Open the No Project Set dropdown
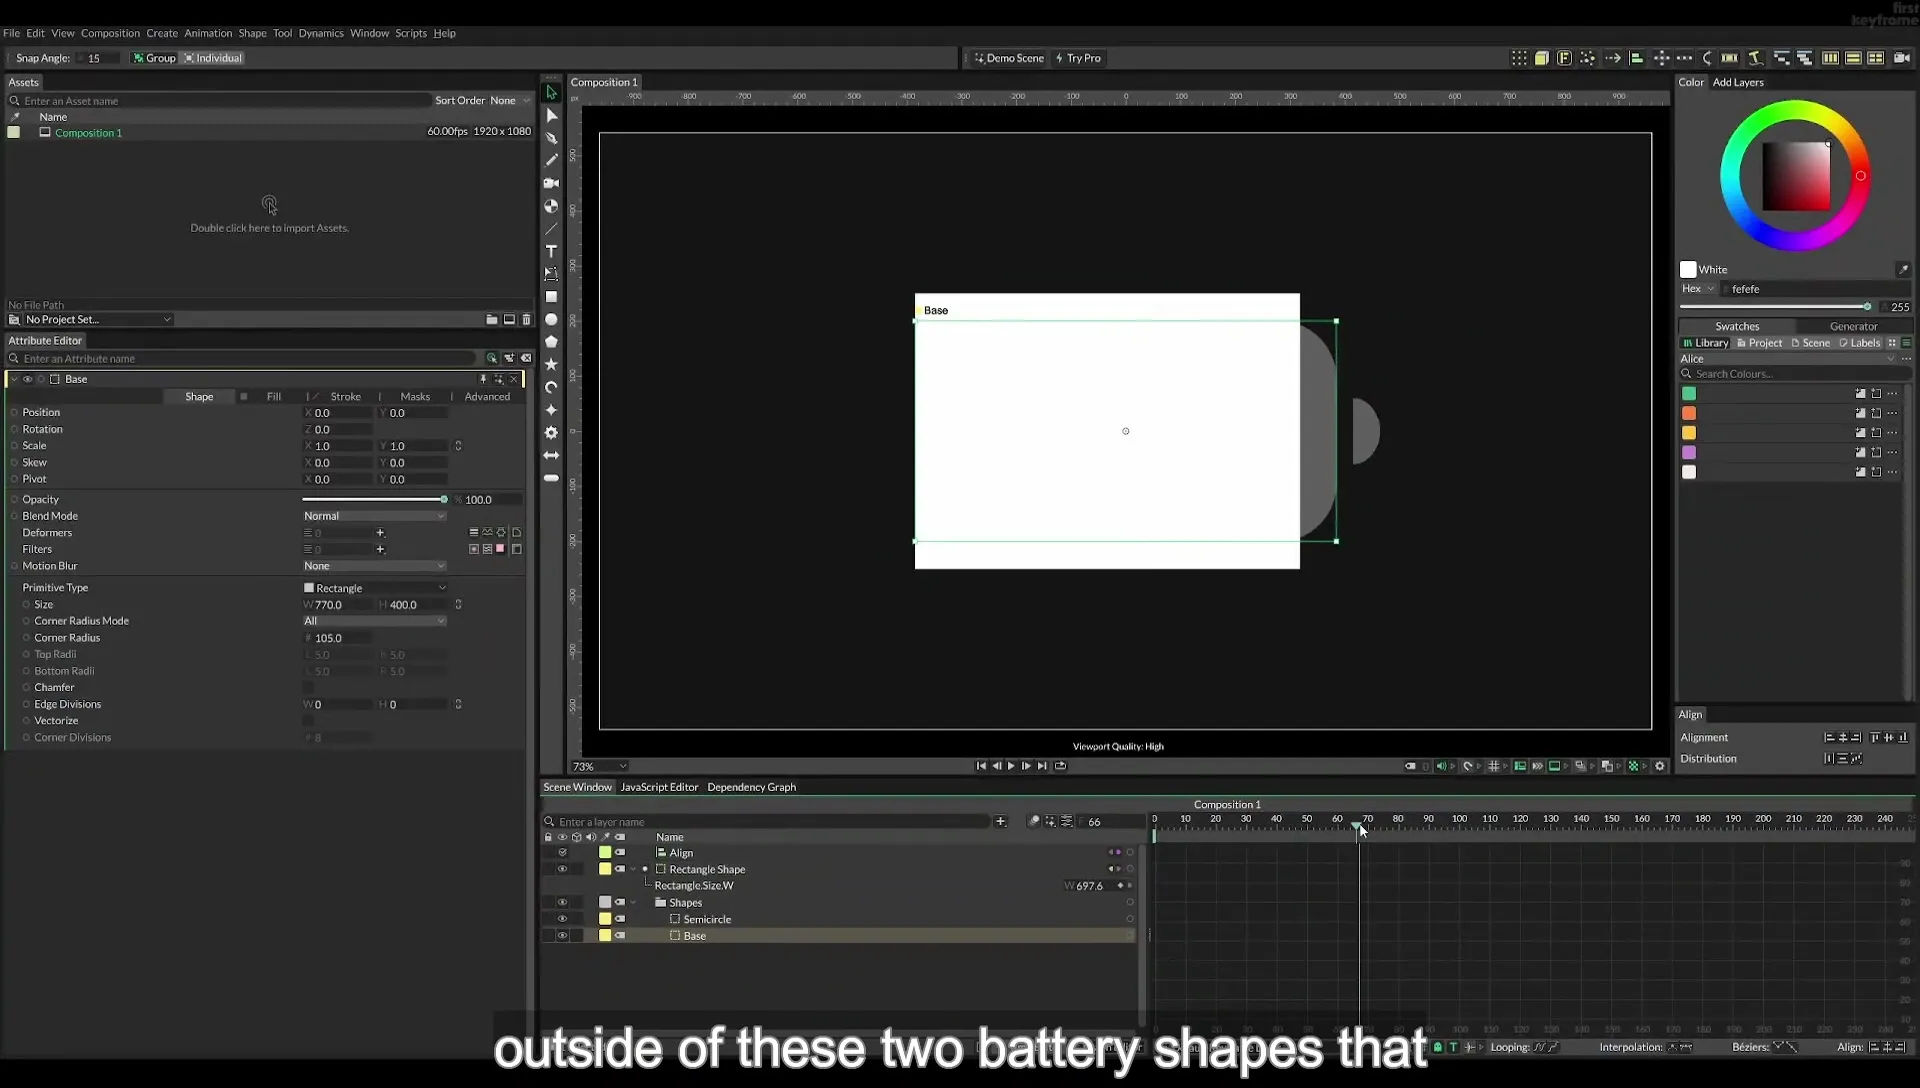 pos(97,319)
